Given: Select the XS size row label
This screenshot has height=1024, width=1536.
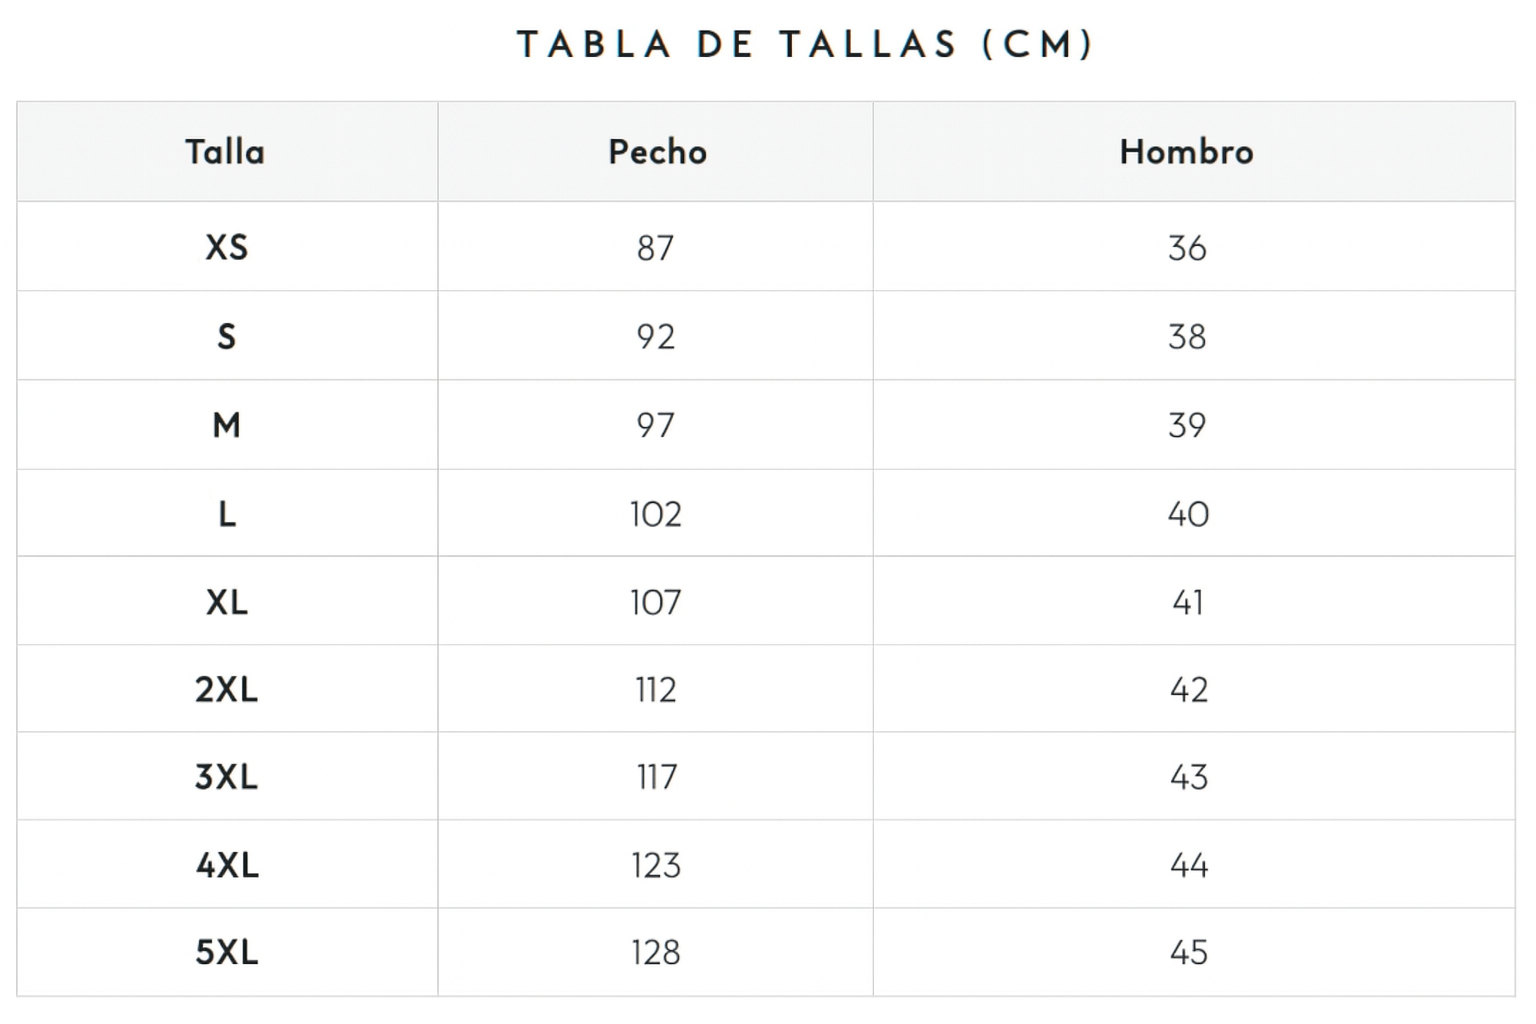Looking at the screenshot, I should pos(226,247).
